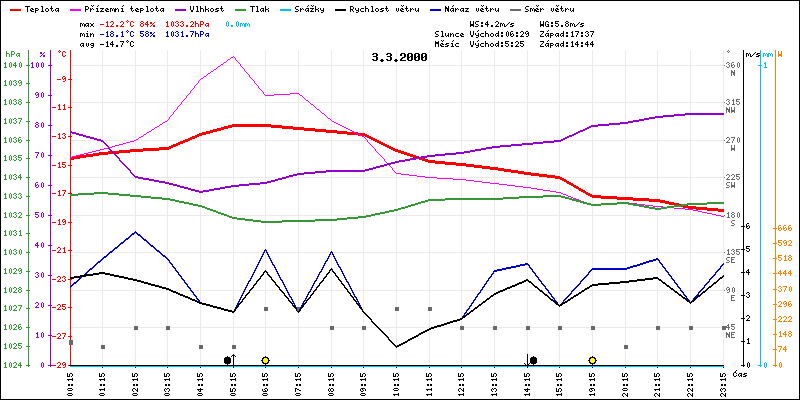Click the °C temperature axis label
The width and height of the screenshot is (800, 400).
(62, 53)
